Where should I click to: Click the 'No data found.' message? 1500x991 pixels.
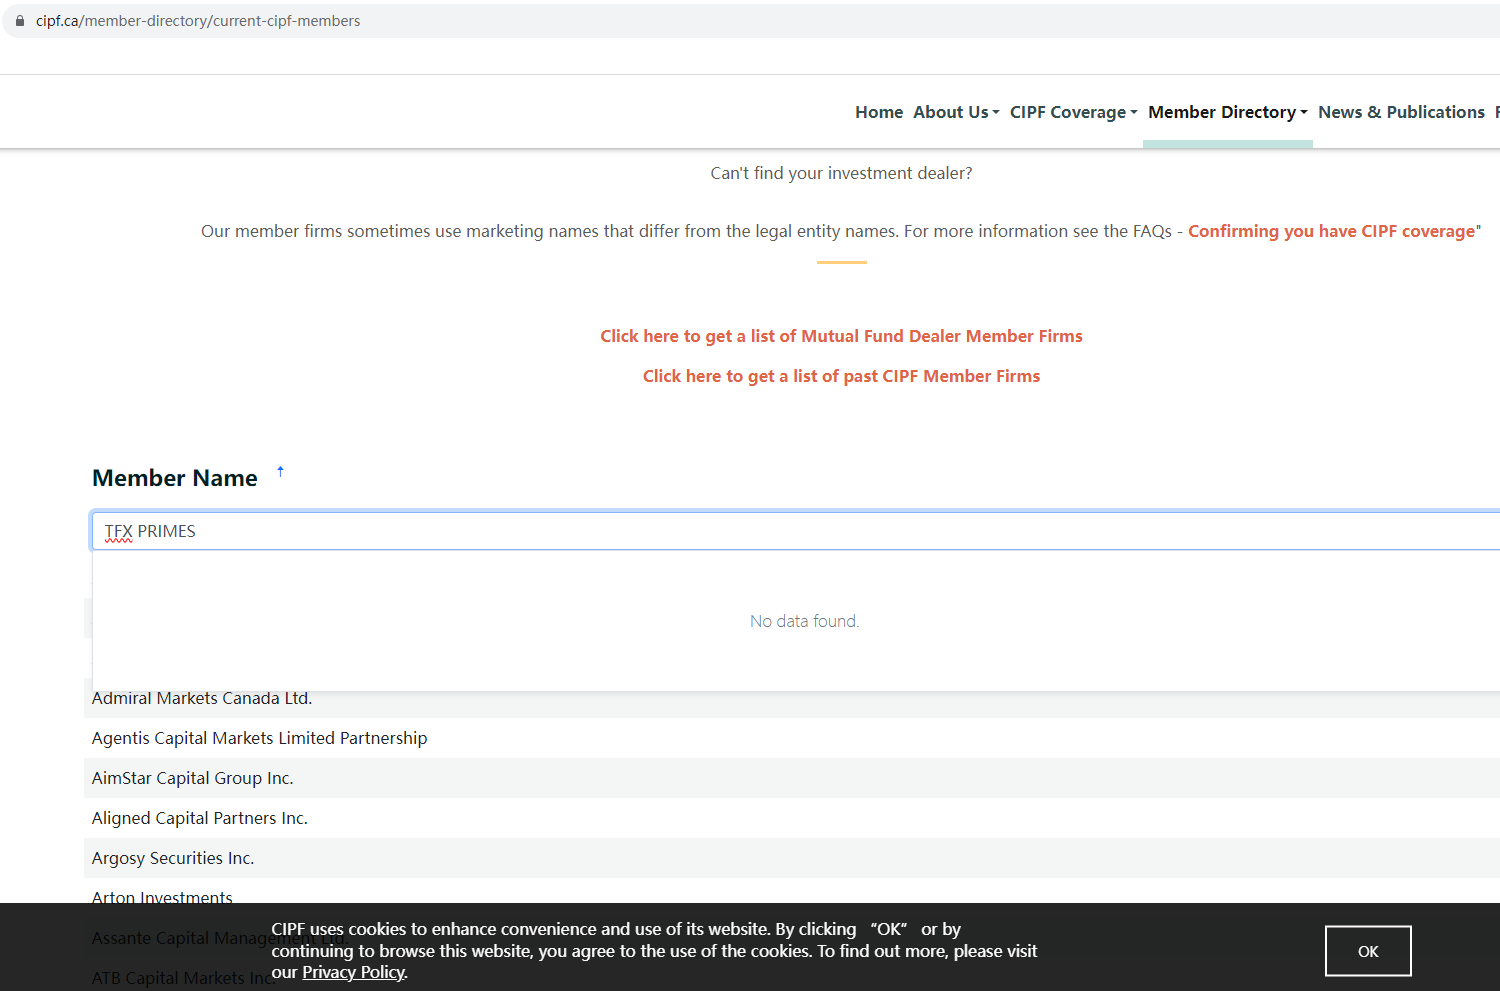[804, 621]
